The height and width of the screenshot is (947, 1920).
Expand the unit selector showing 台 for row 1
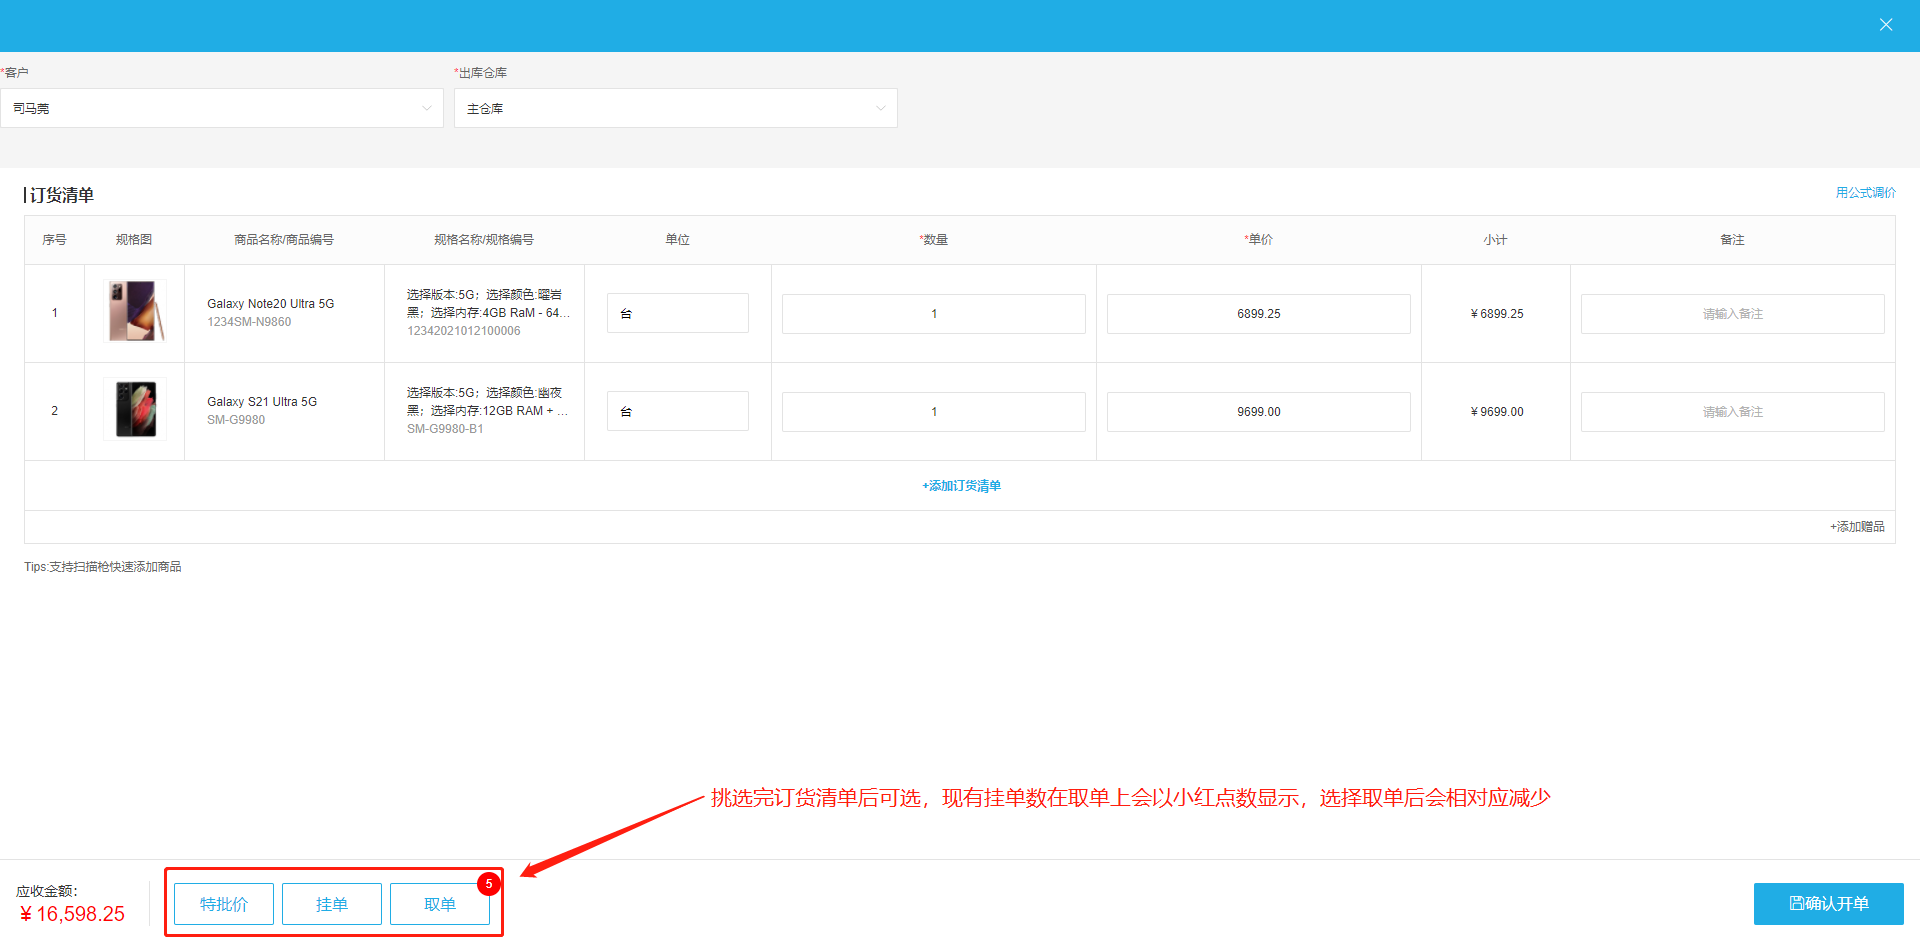tap(677, 313)
